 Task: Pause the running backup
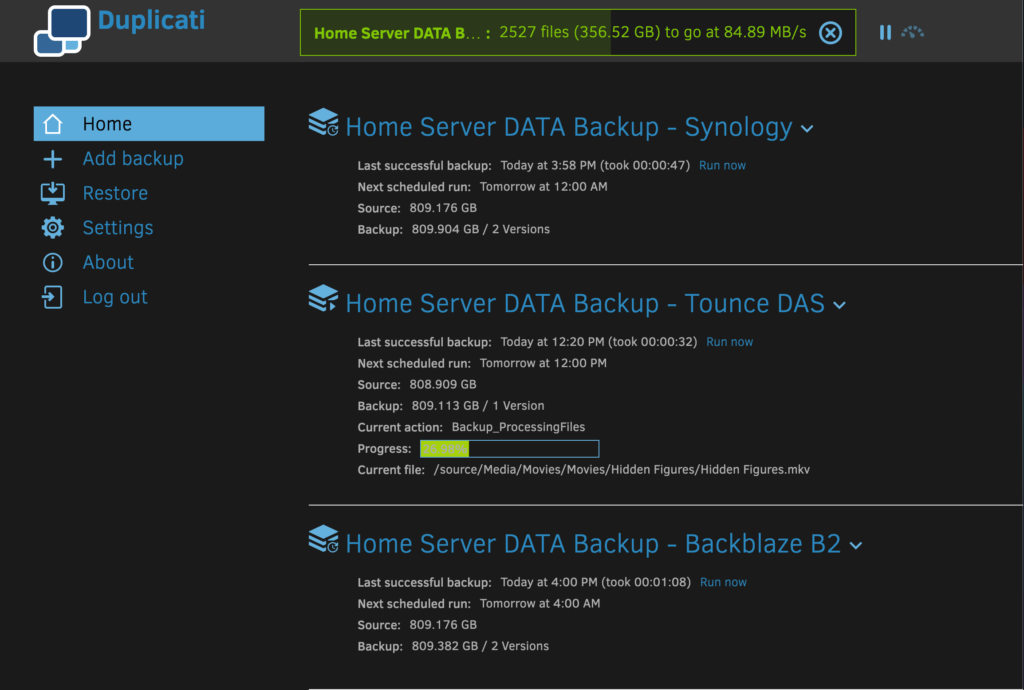885,33
